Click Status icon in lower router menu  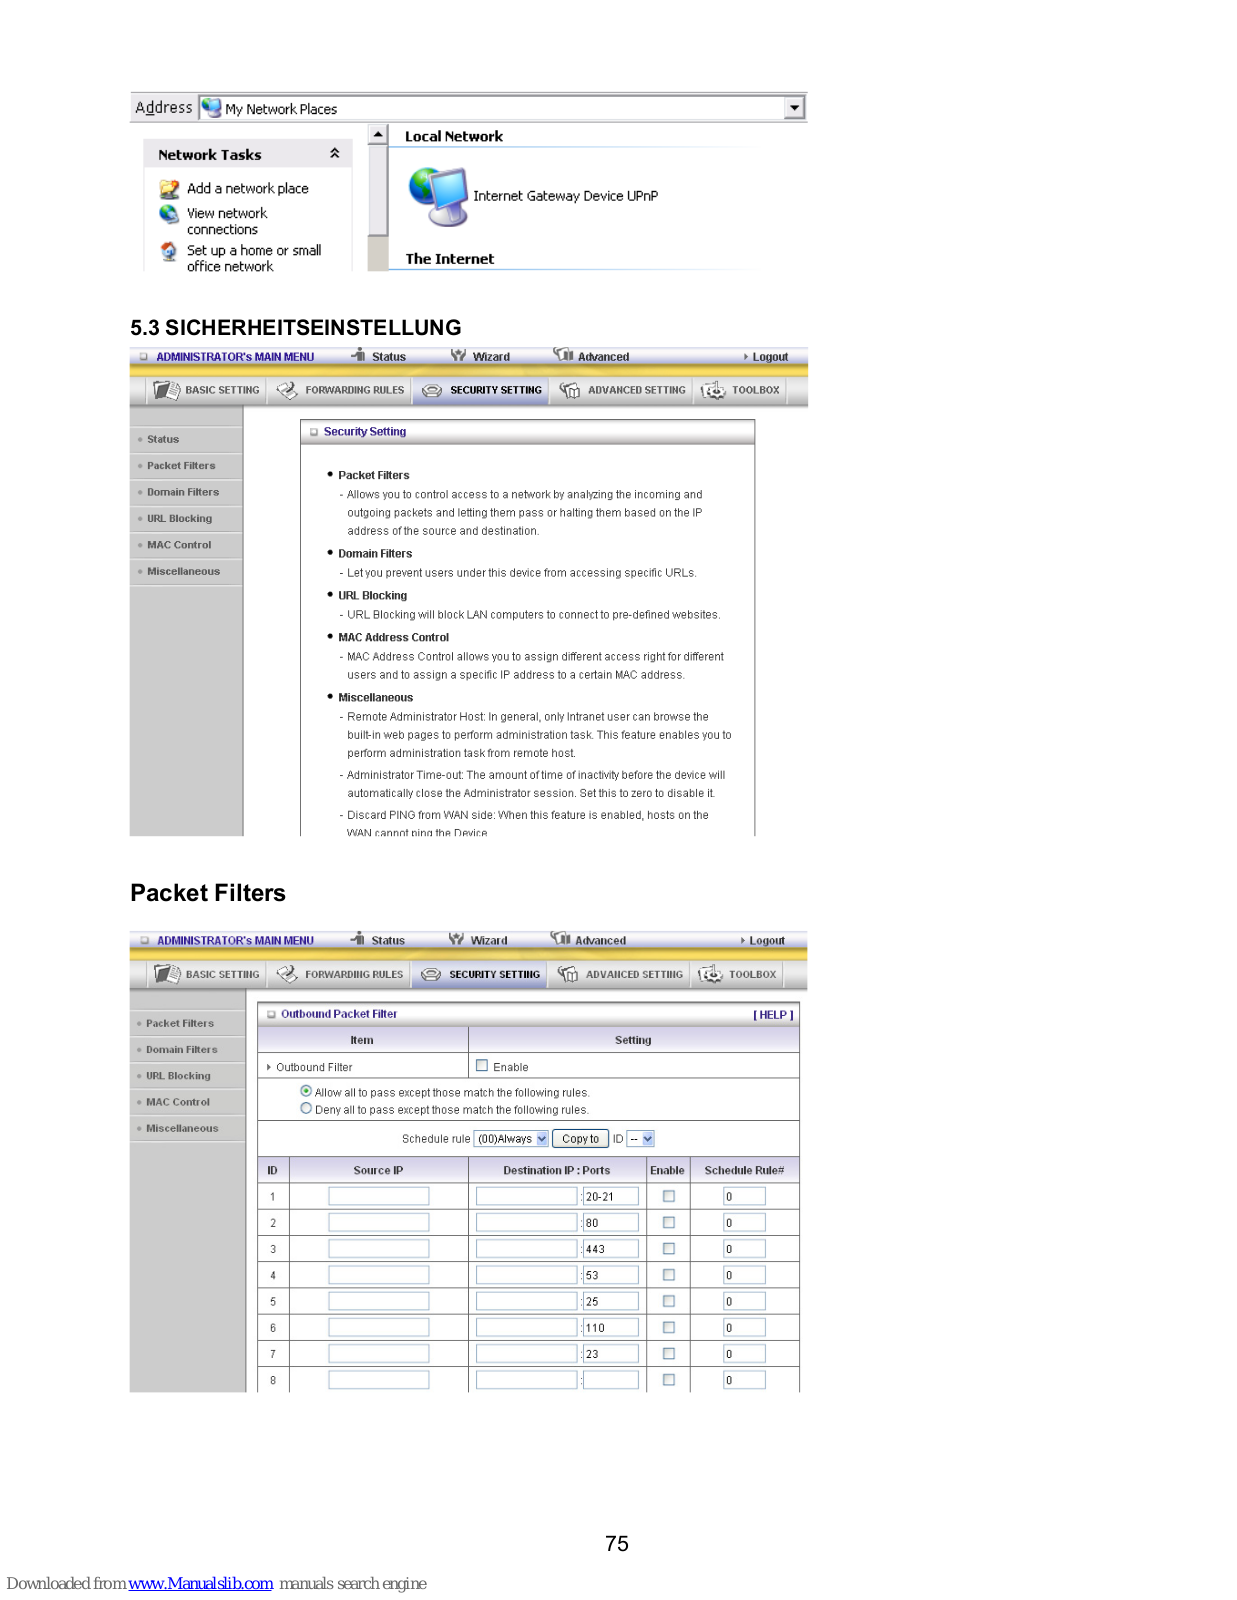357,939
